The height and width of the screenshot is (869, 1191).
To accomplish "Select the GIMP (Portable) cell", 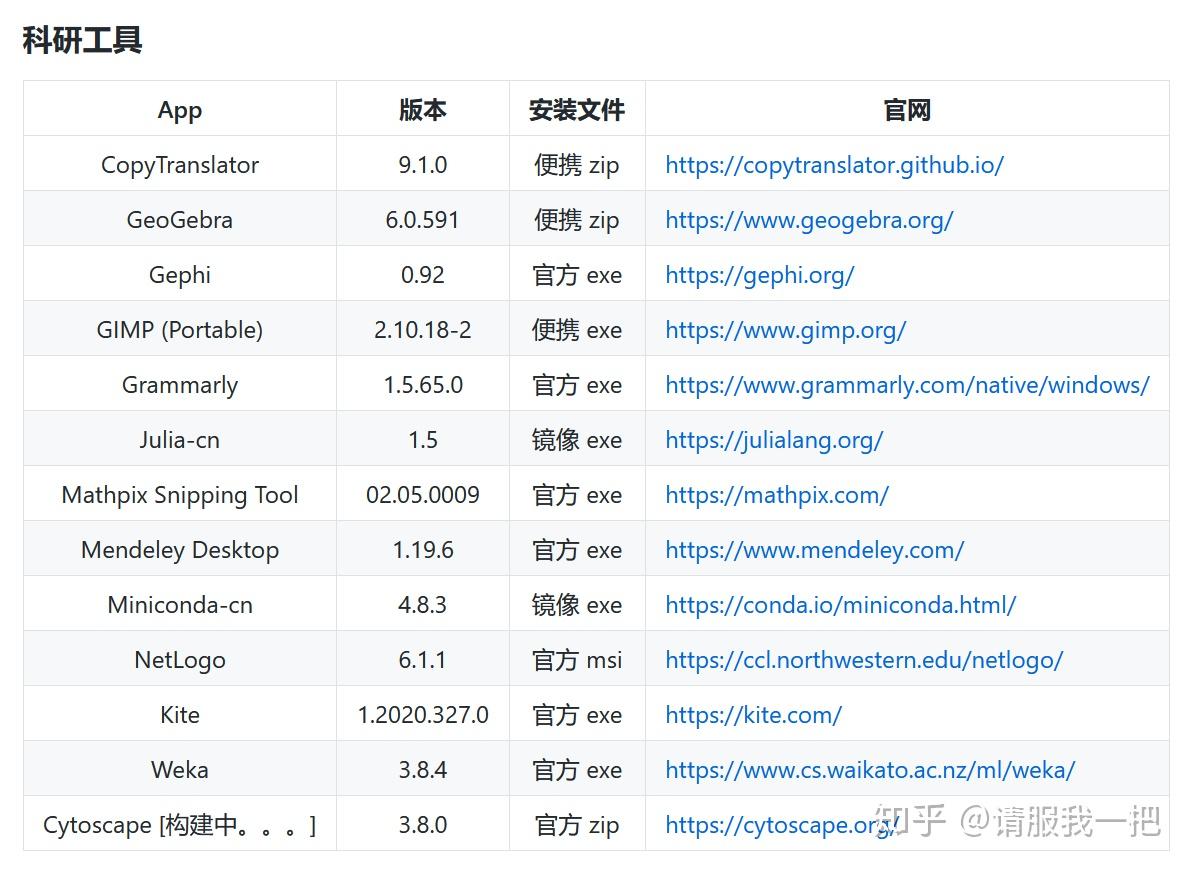I will [180, 330].
